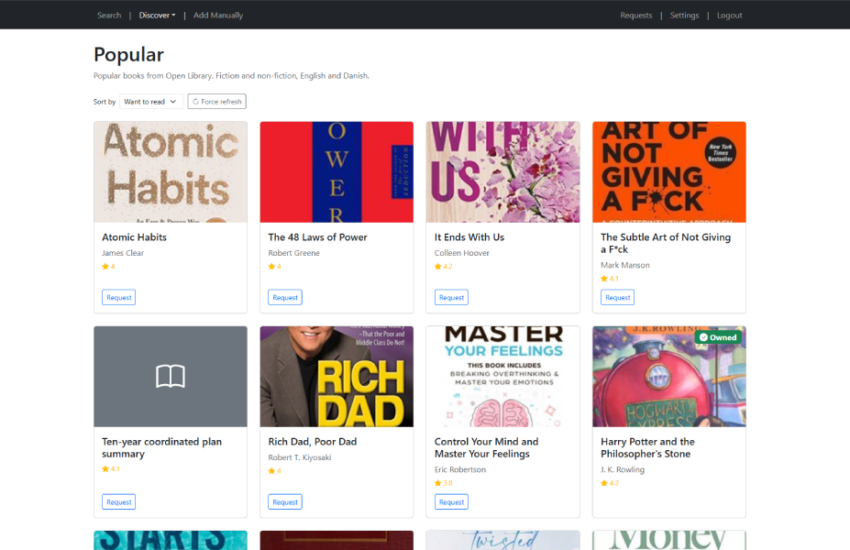Click the placeholder book icon for Ten-year plan
Viewport: 850px width, 550px height.
click(170, 376)
